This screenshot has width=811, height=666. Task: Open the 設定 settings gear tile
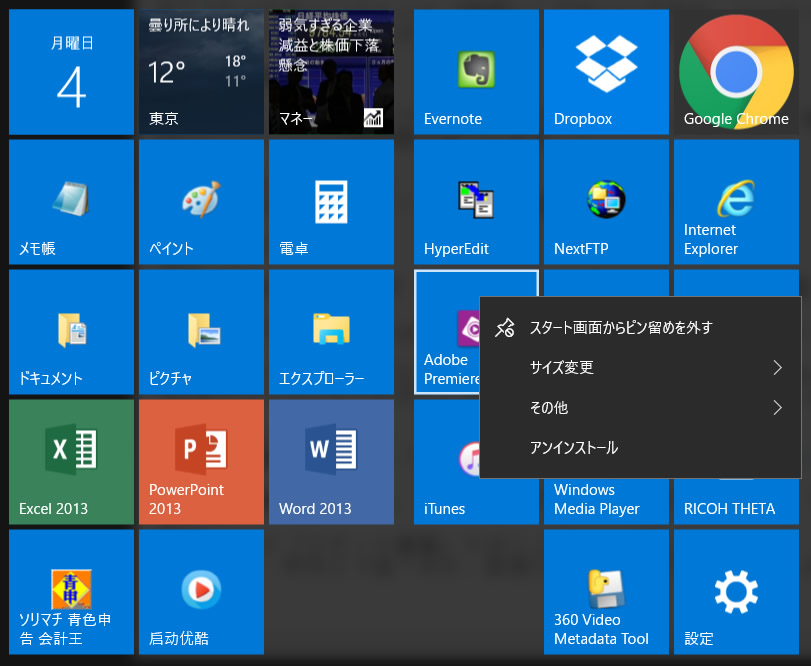(736, 592)
